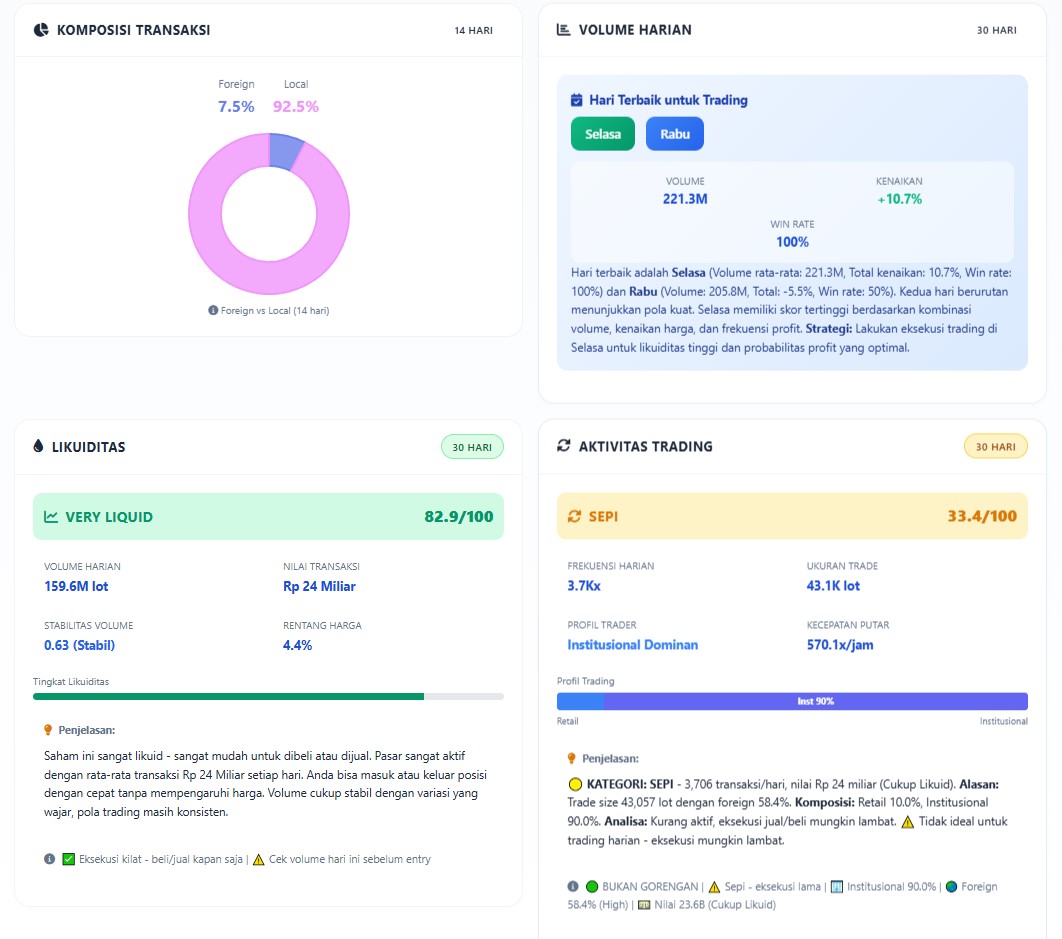Click the Tingkat Likuiditas progress bar
This screenshot has width=1062, height=939.
coord(268,696)
